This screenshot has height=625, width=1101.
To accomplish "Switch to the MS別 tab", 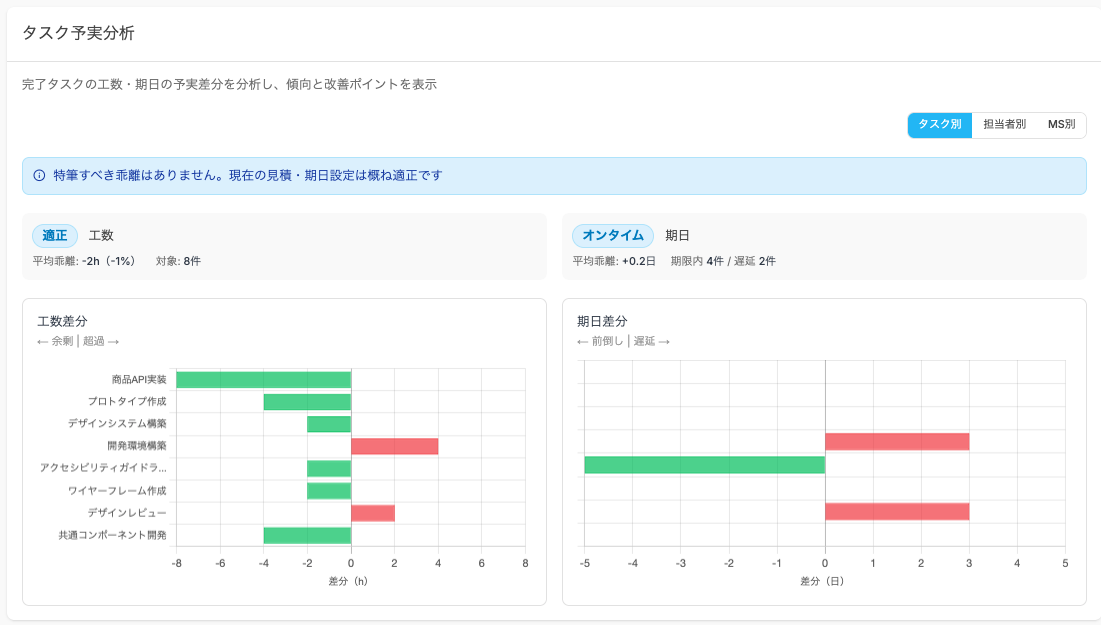I will [1063, 126].
